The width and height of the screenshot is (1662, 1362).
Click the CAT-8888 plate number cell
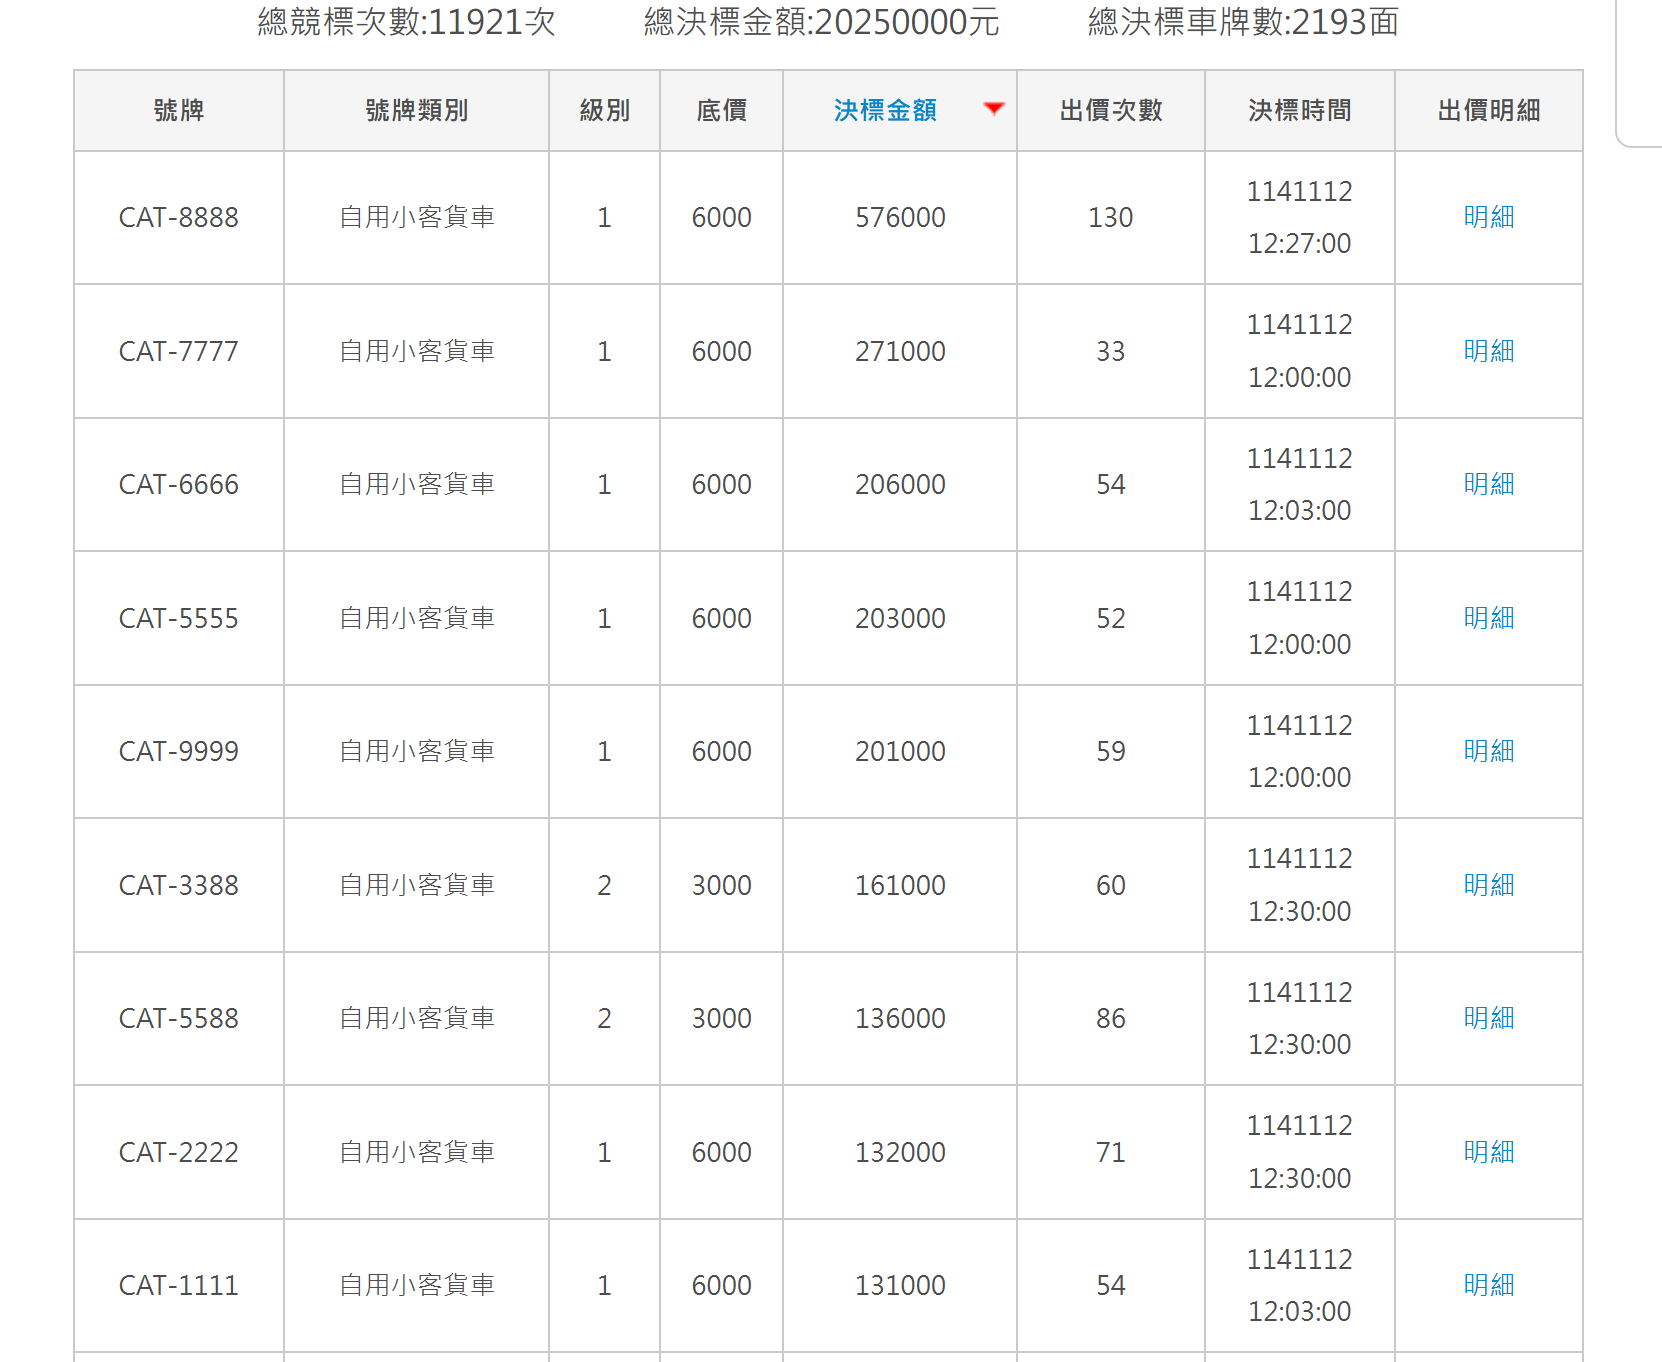coord(179,217)
